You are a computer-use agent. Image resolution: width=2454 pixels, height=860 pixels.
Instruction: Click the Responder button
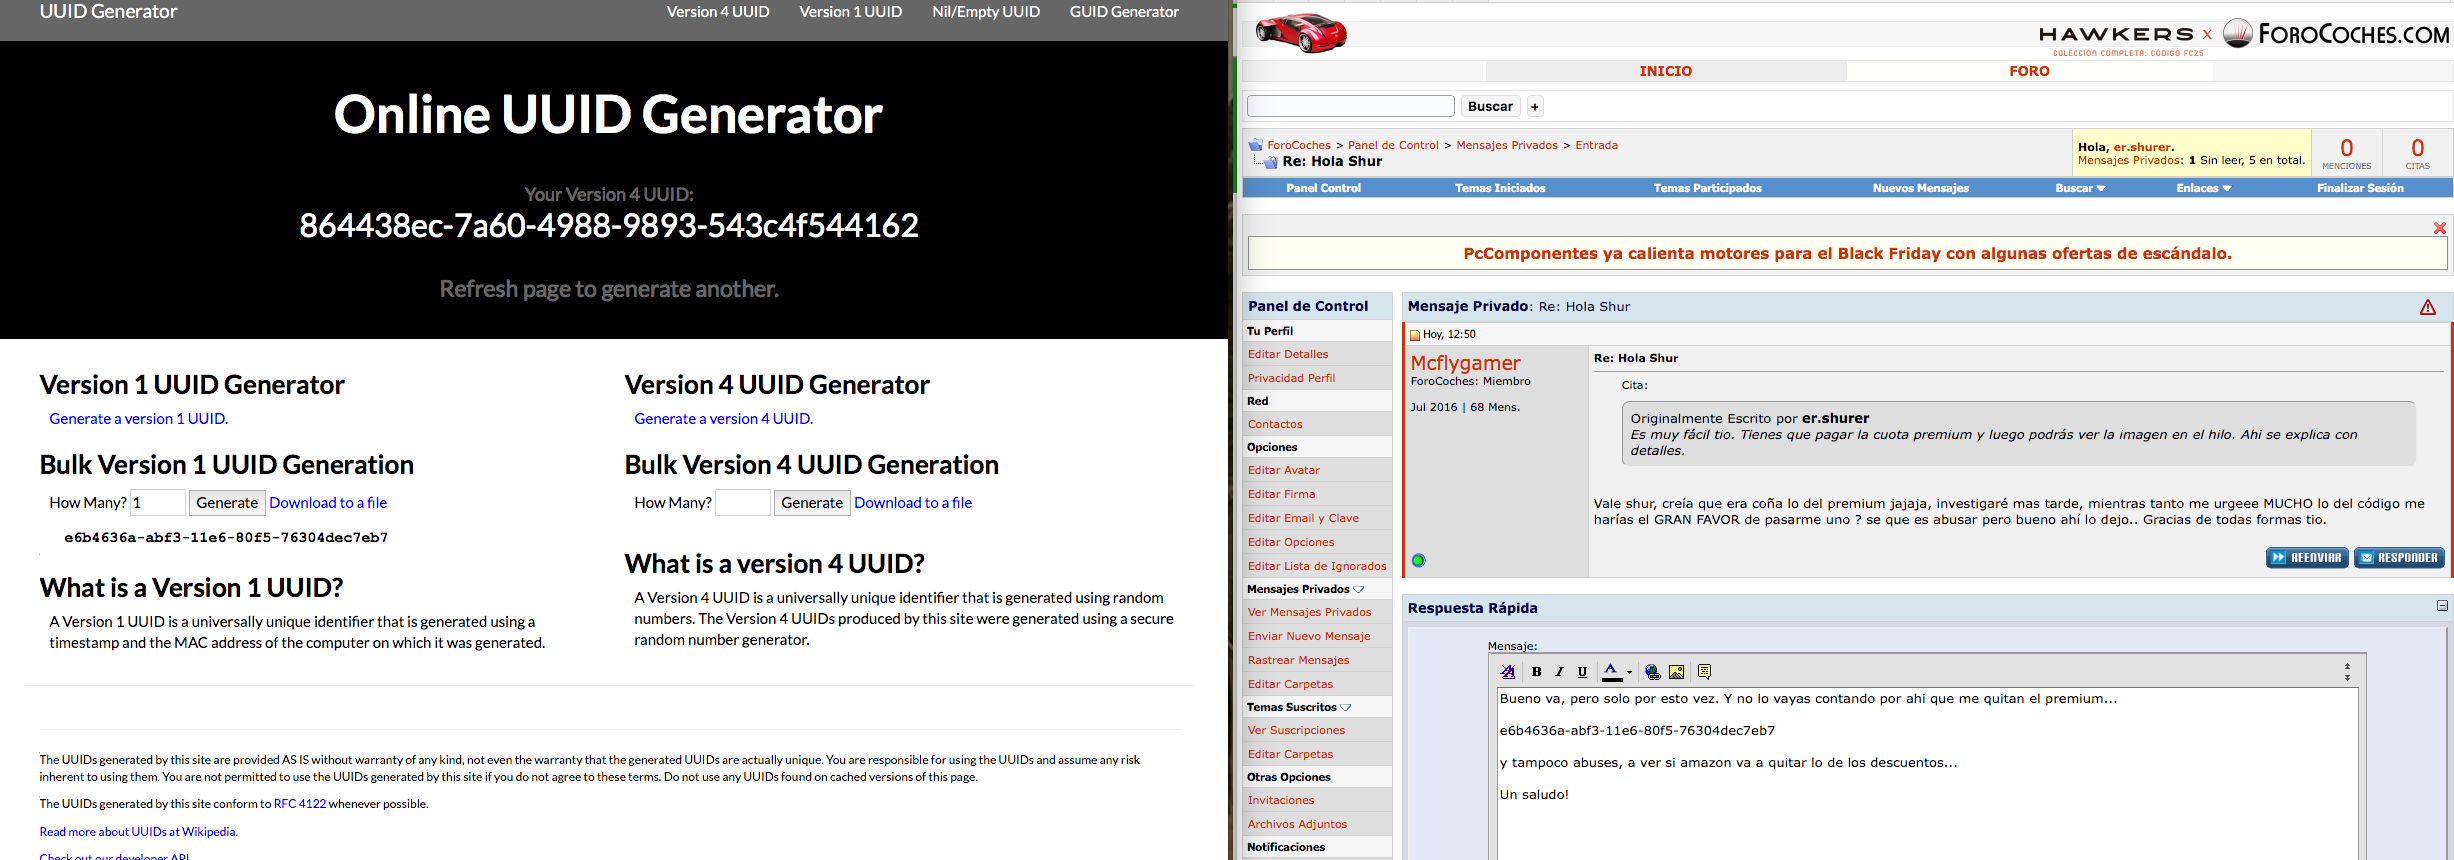coord(2399,558)
